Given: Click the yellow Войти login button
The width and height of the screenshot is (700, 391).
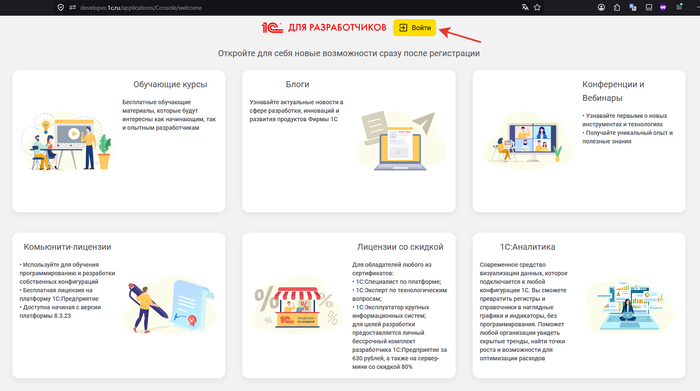Looking at the screenshot, I should click(414, 28).
